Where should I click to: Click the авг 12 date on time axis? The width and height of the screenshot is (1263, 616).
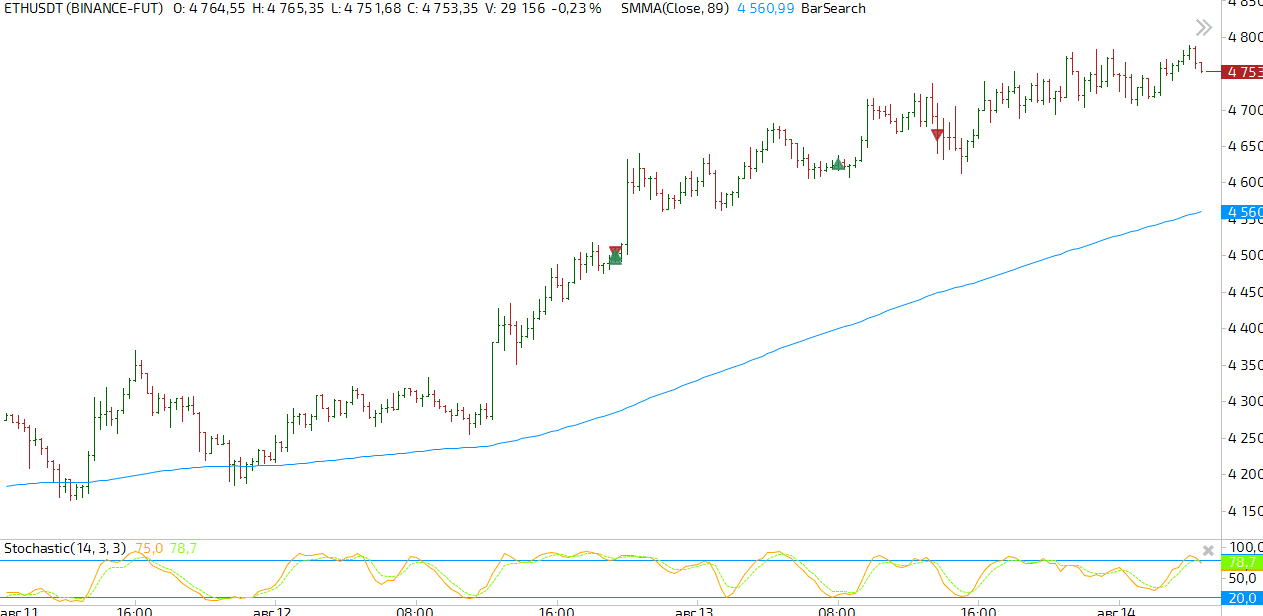point(272,610)
